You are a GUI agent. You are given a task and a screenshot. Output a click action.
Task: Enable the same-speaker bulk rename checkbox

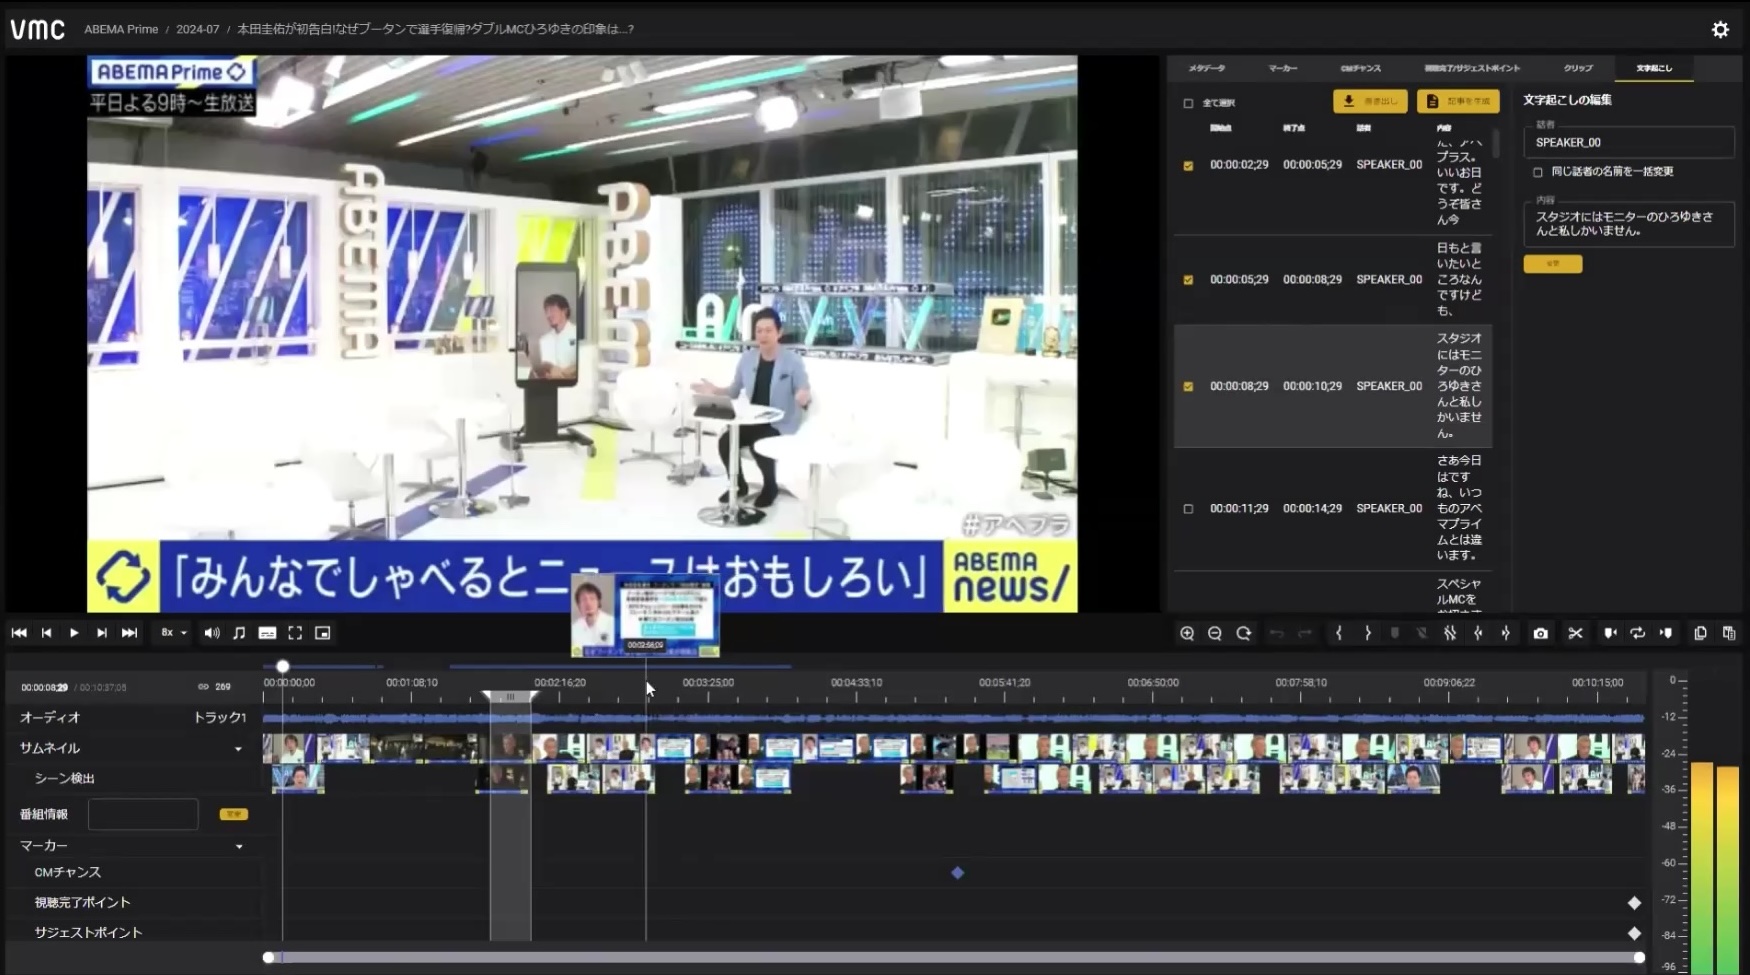[x=1538, y=172]
